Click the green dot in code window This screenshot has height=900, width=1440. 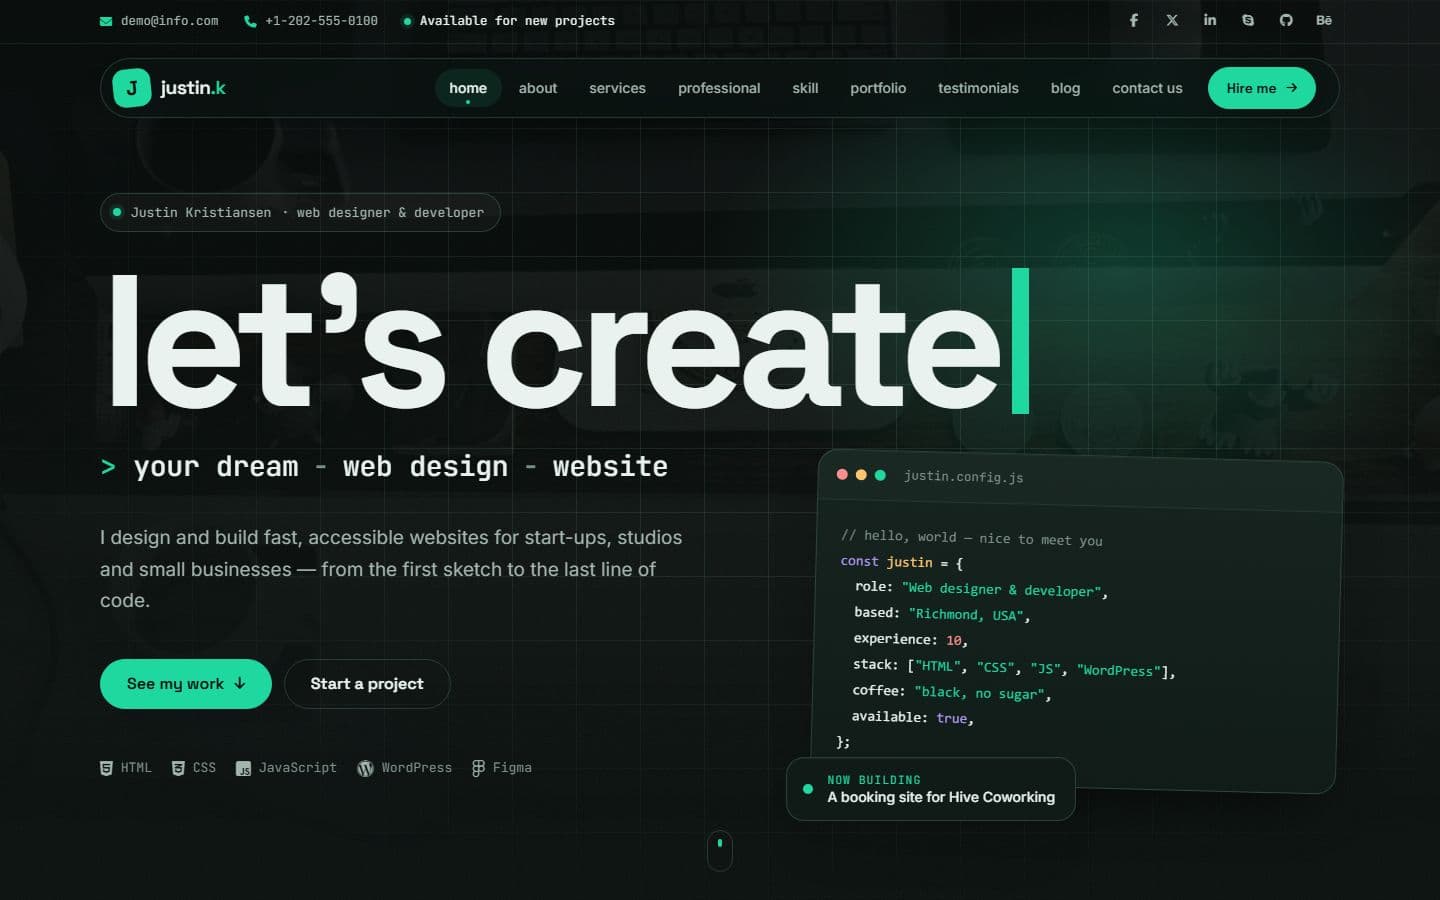(x=880, y=475)
